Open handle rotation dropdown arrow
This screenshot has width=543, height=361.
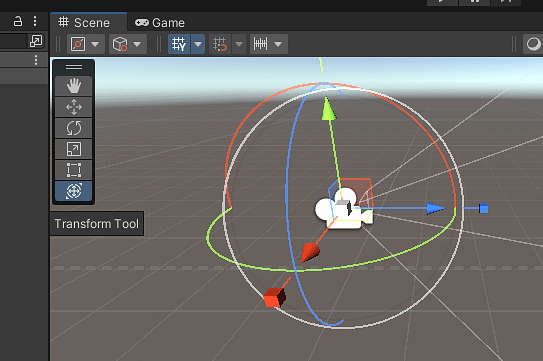[137, 44]
